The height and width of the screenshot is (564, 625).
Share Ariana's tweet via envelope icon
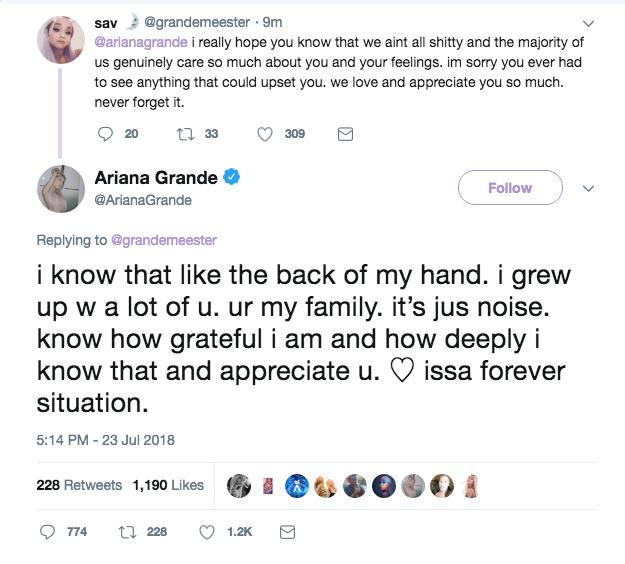287,532
